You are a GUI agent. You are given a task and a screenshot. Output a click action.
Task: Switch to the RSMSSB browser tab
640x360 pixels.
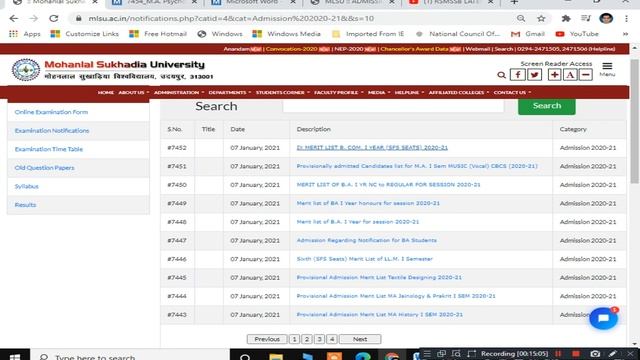tap(451, 2)
